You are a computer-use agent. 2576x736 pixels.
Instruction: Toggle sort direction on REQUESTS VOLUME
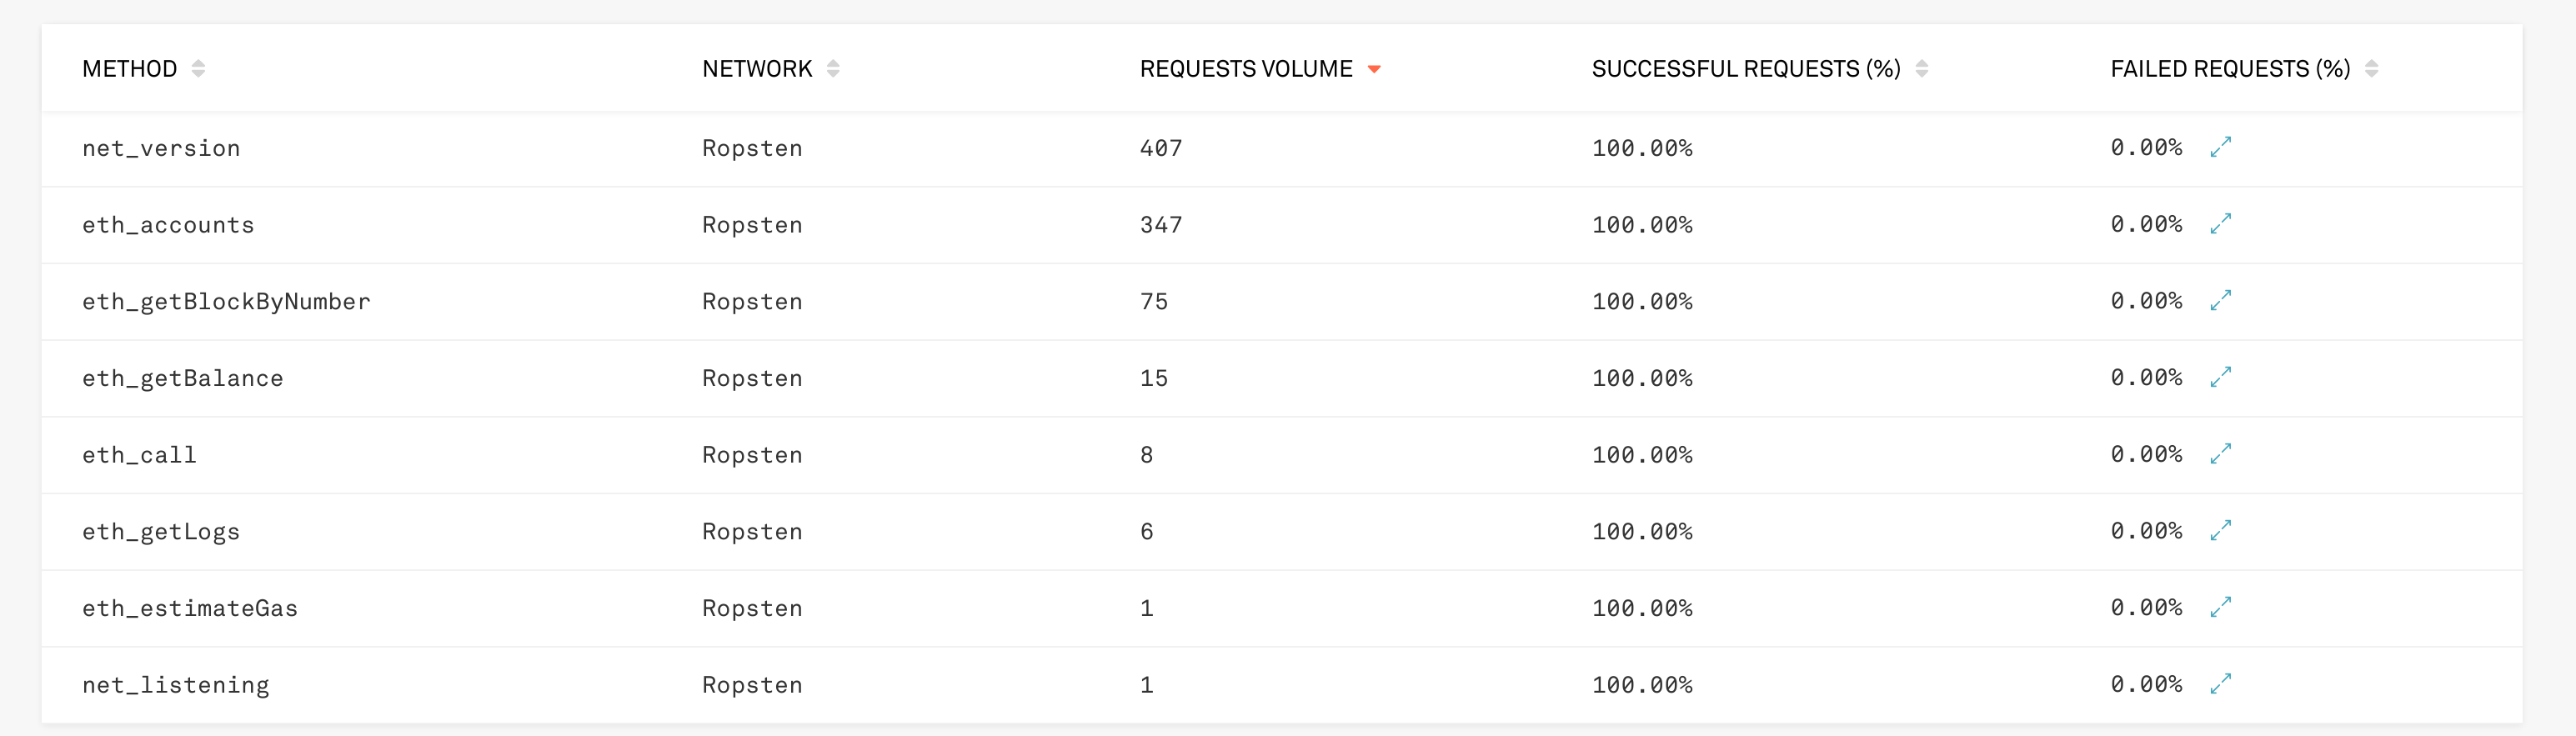point(1375,69)
